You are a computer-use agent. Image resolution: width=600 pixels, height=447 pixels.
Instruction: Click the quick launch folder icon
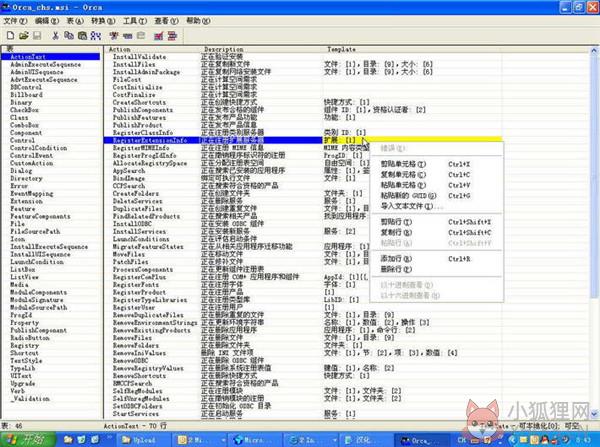(68, 439)
